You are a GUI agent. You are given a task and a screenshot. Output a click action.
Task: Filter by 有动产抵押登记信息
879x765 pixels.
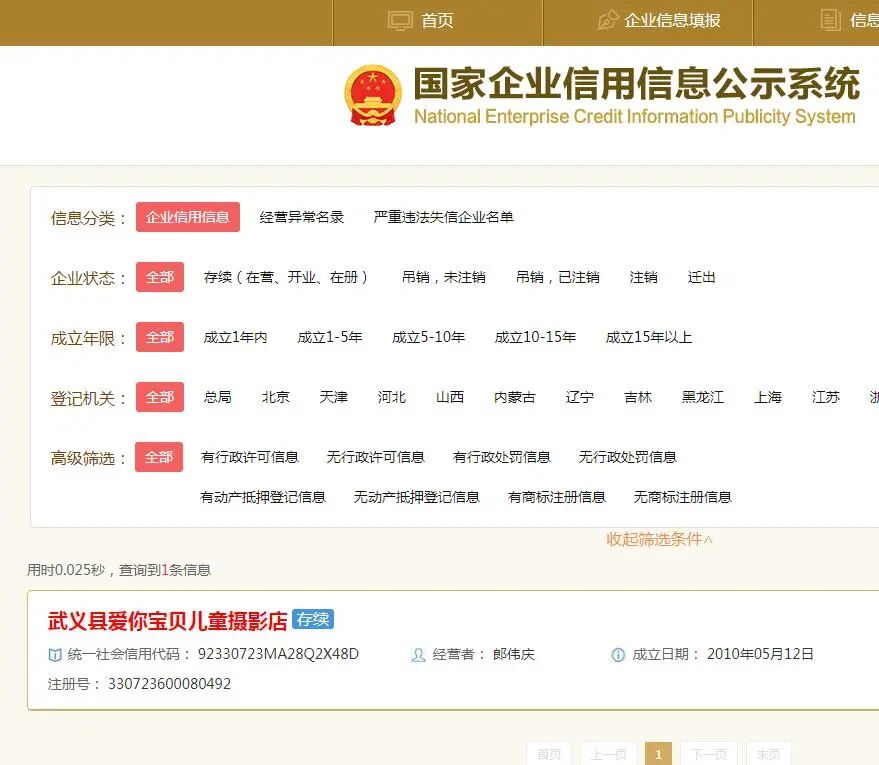point(263,497)
